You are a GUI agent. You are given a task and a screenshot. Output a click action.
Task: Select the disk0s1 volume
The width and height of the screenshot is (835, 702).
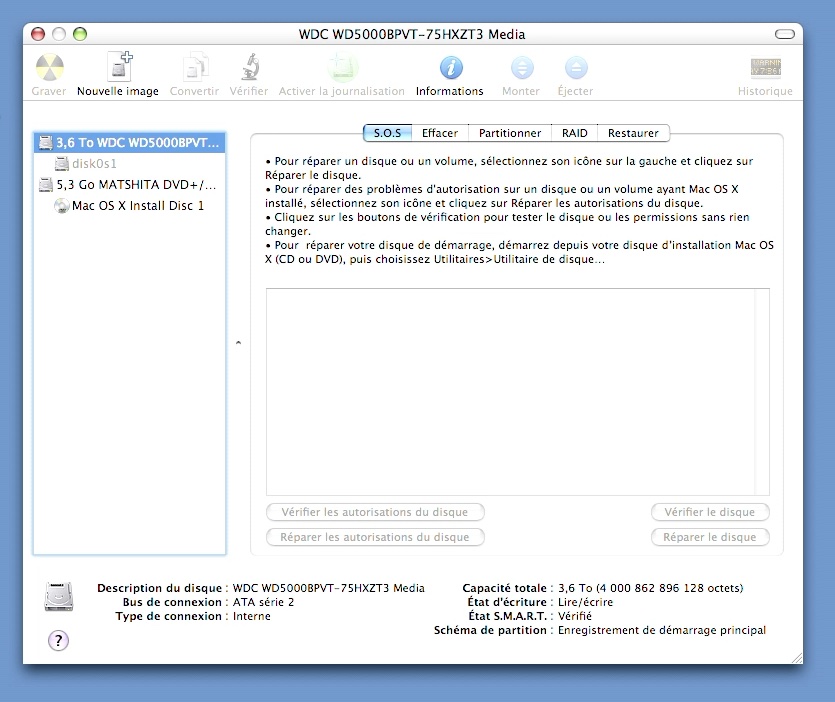[129, 164]
